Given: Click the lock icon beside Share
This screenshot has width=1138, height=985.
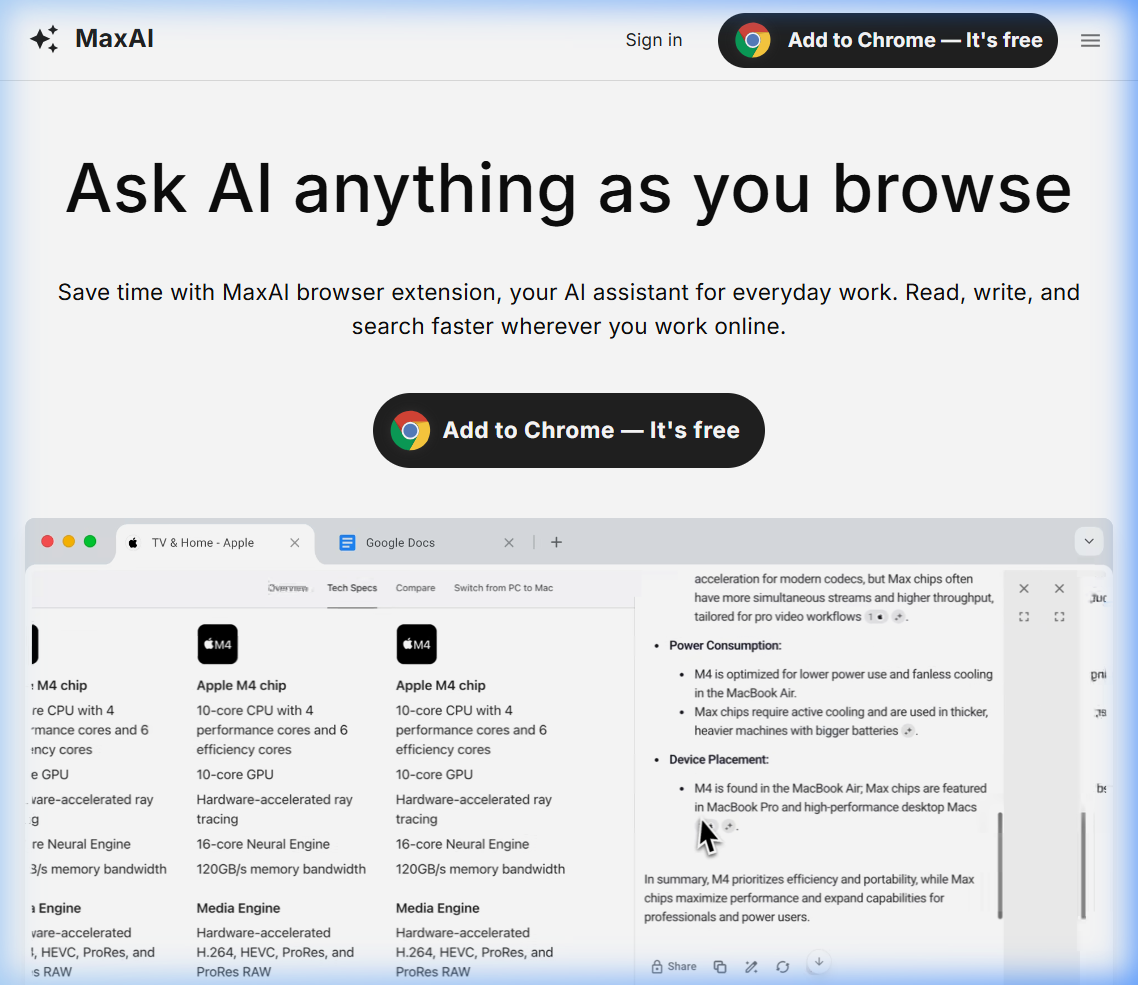Looking at the screenshot, I should click(657, 967).
